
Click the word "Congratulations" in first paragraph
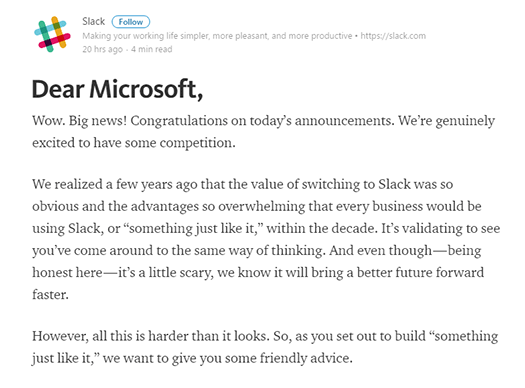pyautogui.click(x=179, y=121)
